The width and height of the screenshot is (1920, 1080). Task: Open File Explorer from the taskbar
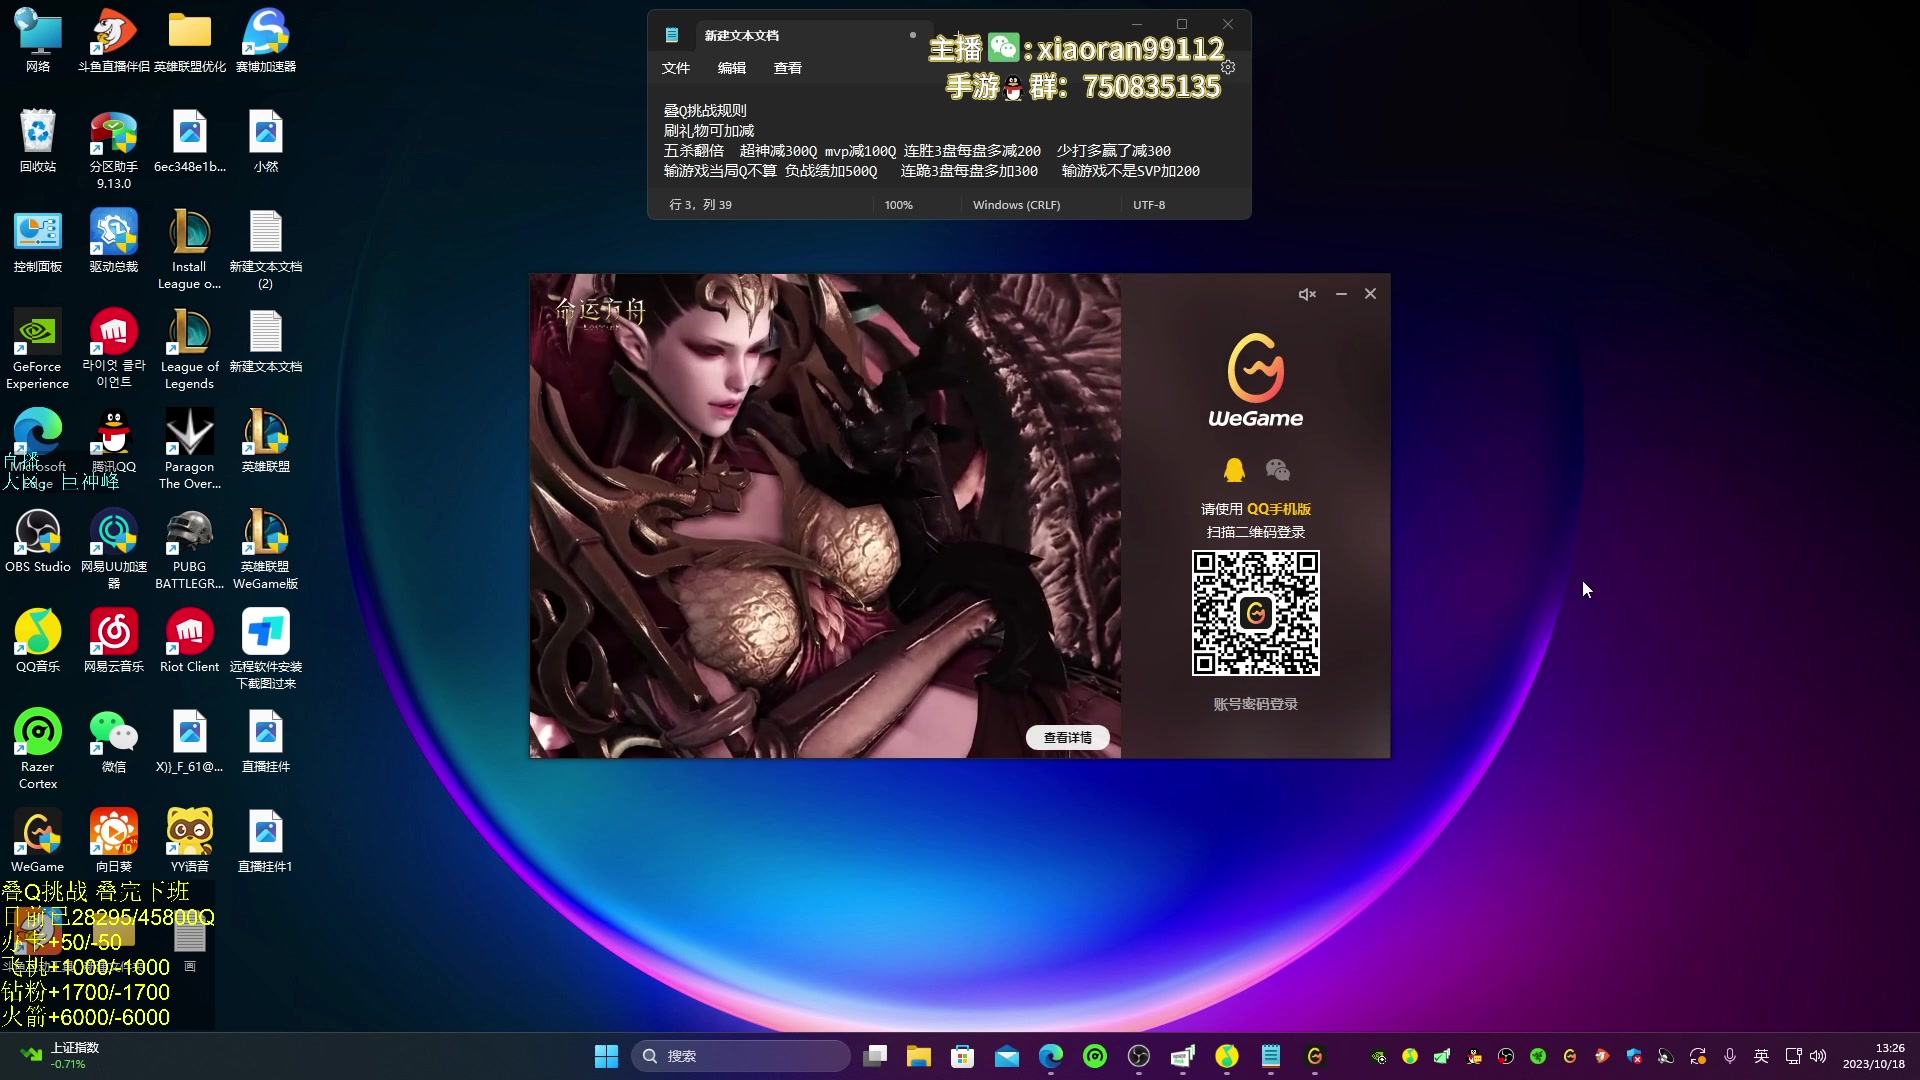919,1056
